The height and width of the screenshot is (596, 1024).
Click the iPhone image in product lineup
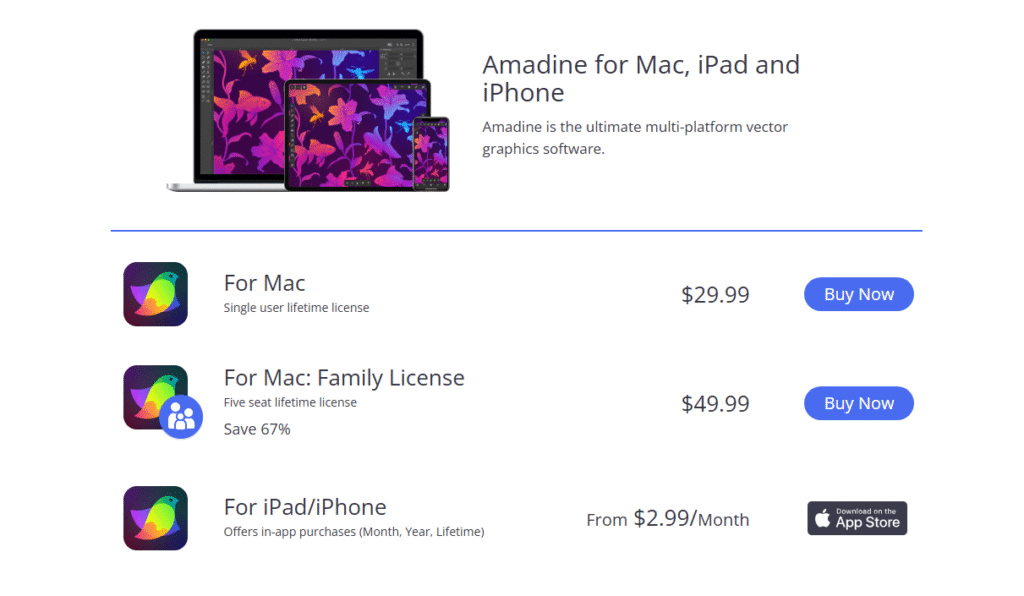(431, 154)
